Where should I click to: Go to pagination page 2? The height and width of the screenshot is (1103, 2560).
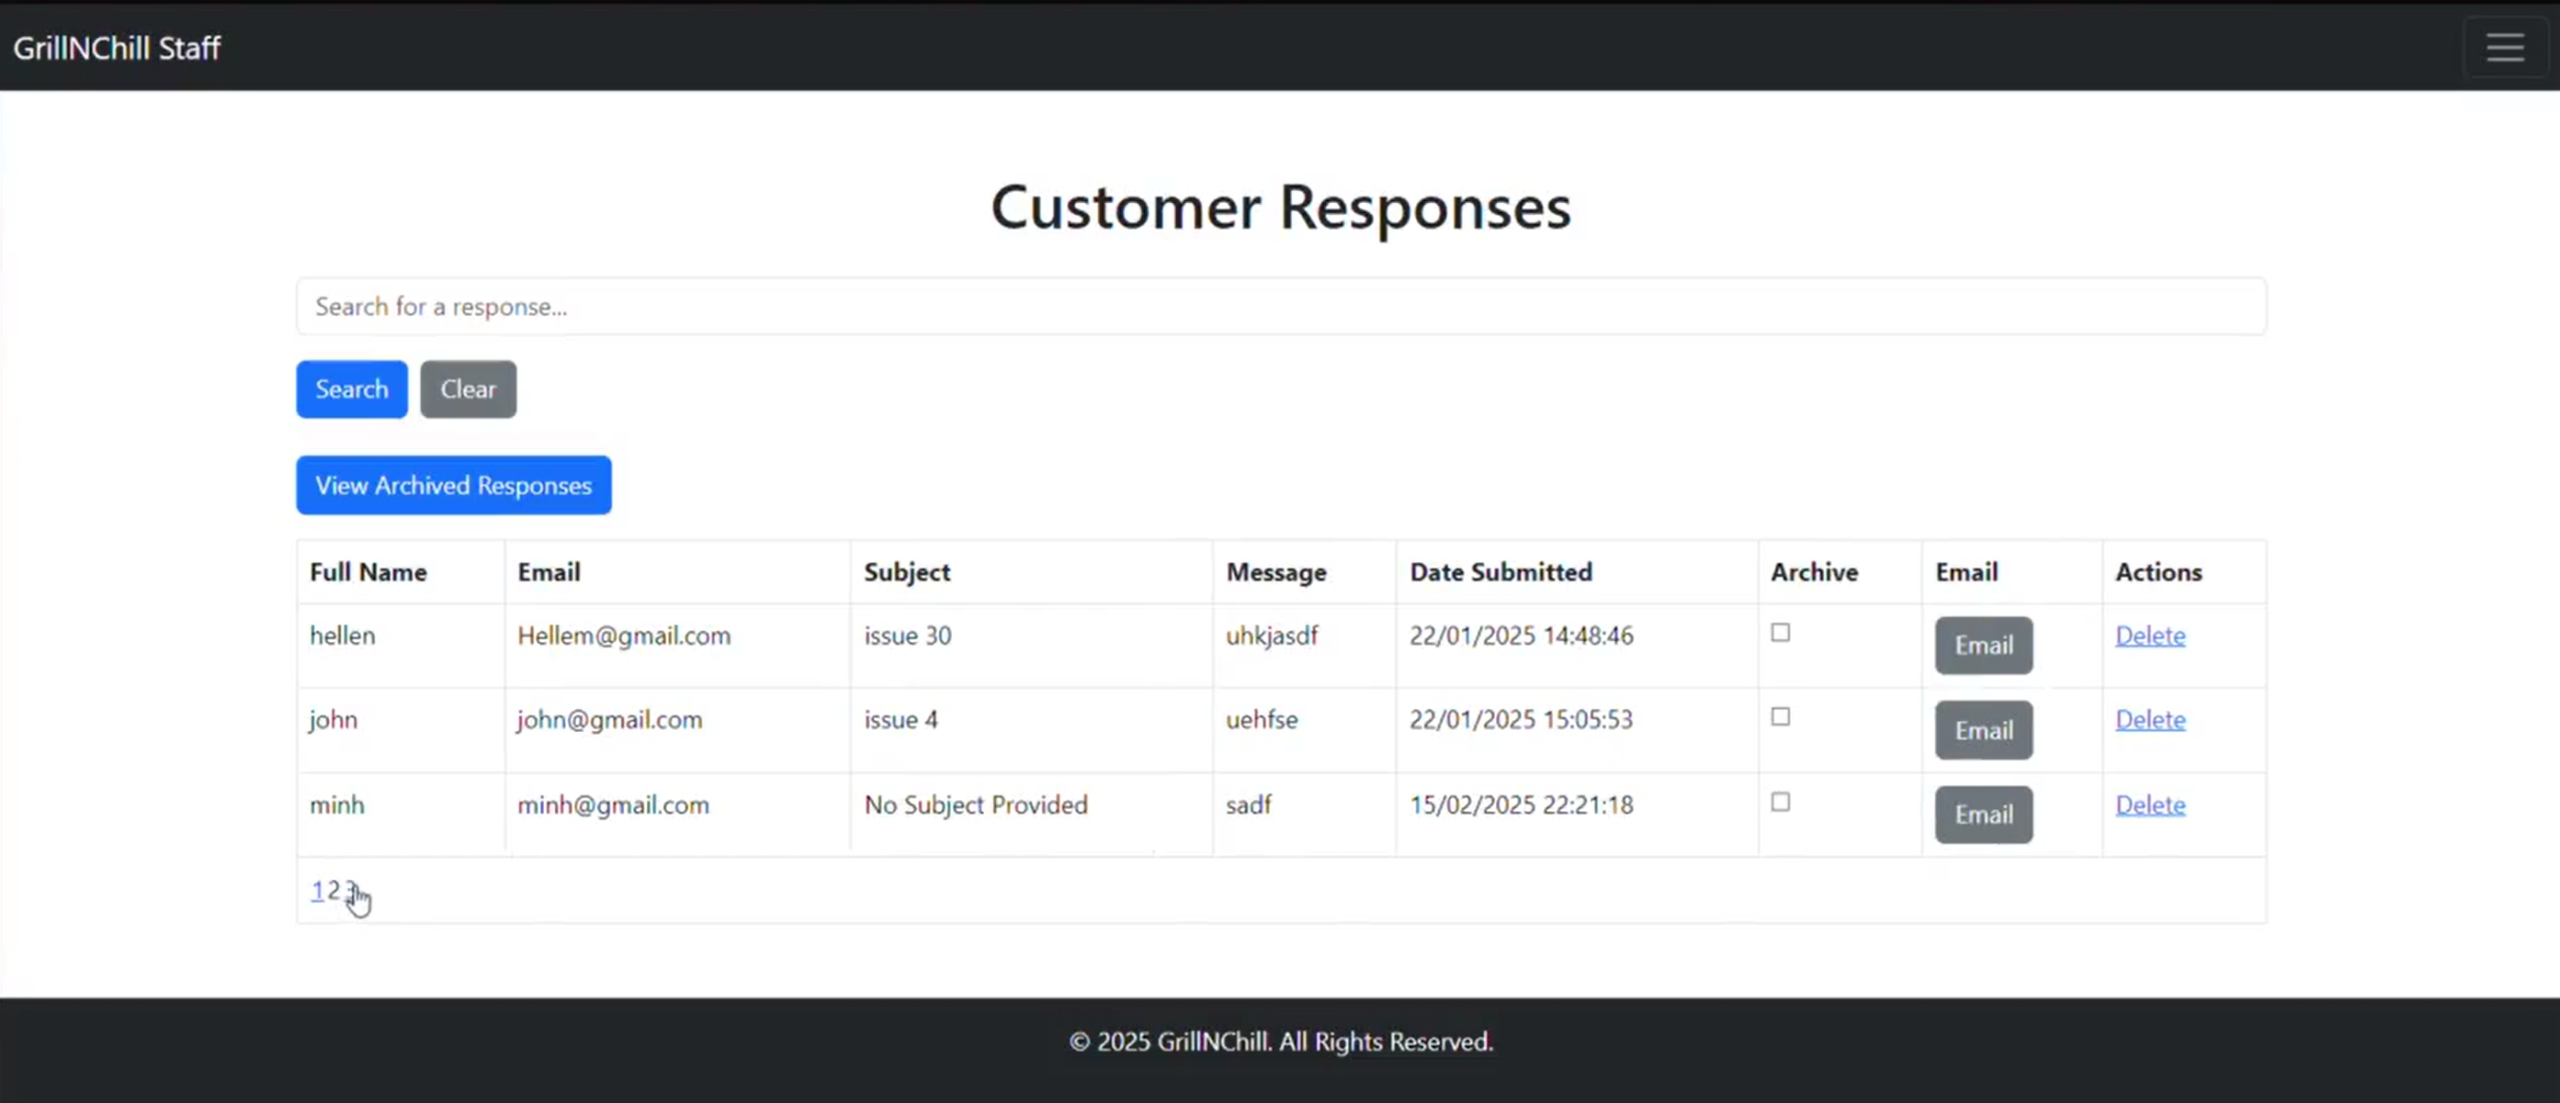pyautogui.click(x=334, y=890)
